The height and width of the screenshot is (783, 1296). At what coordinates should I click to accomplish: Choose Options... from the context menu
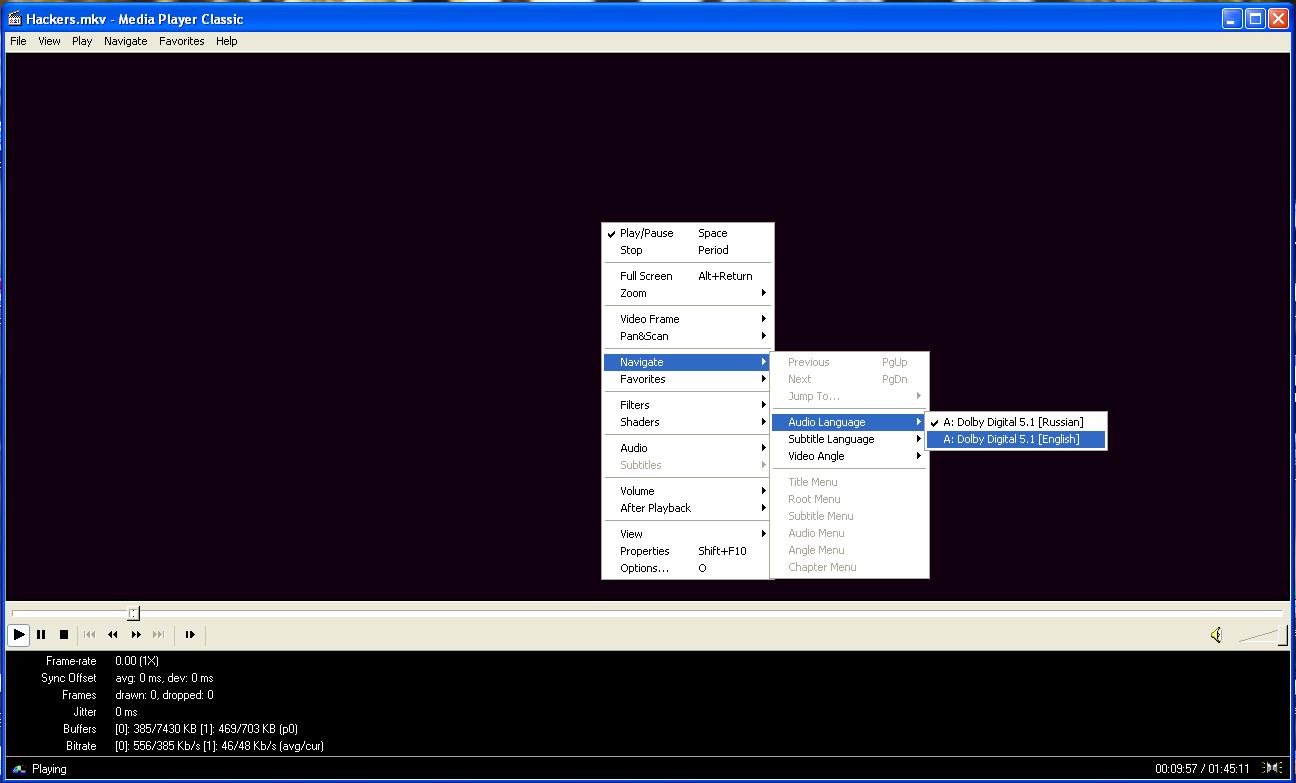pos(688,568)
